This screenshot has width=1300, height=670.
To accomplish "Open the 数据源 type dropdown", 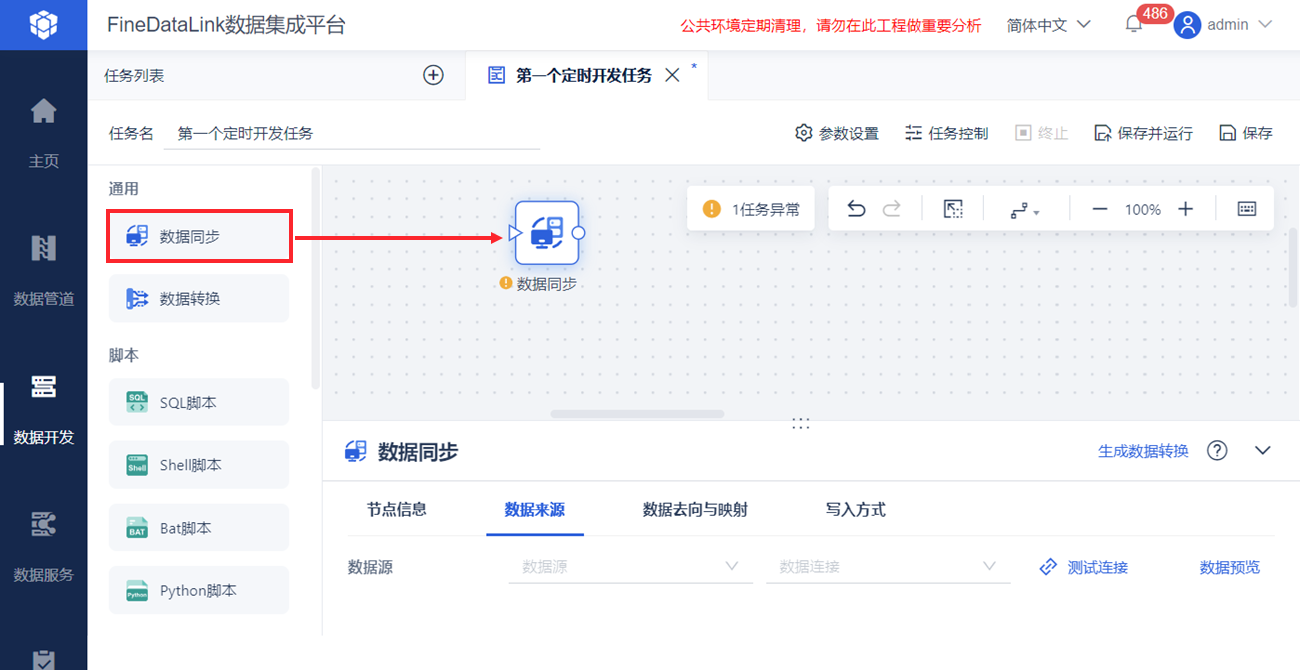I will 630,567.
